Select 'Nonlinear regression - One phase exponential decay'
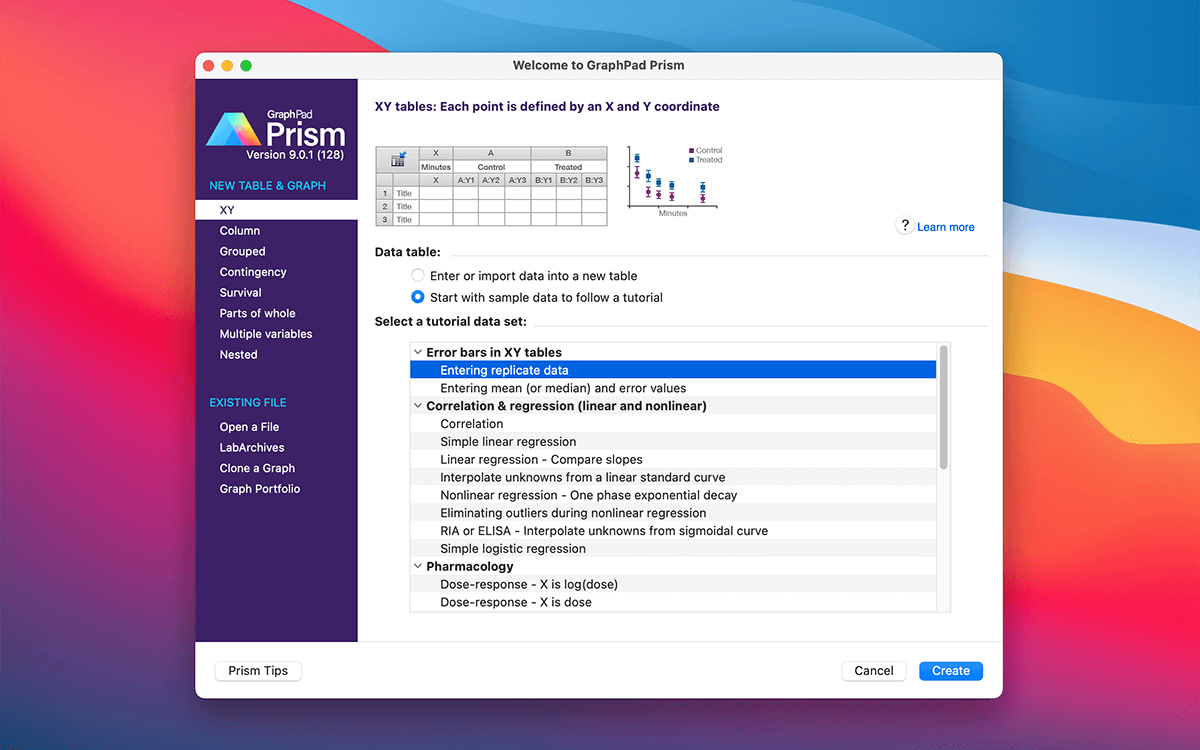 click(x=673, y=495)
